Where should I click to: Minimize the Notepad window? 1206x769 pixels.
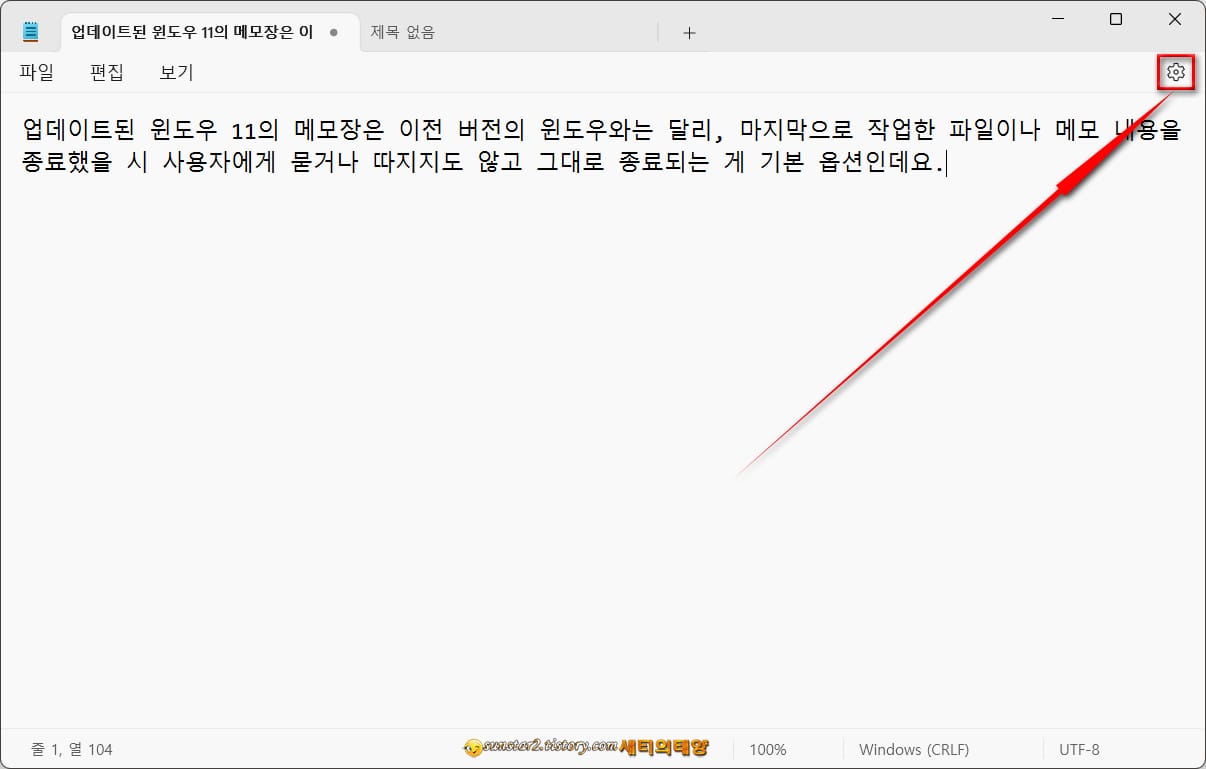coord(1056,19)
